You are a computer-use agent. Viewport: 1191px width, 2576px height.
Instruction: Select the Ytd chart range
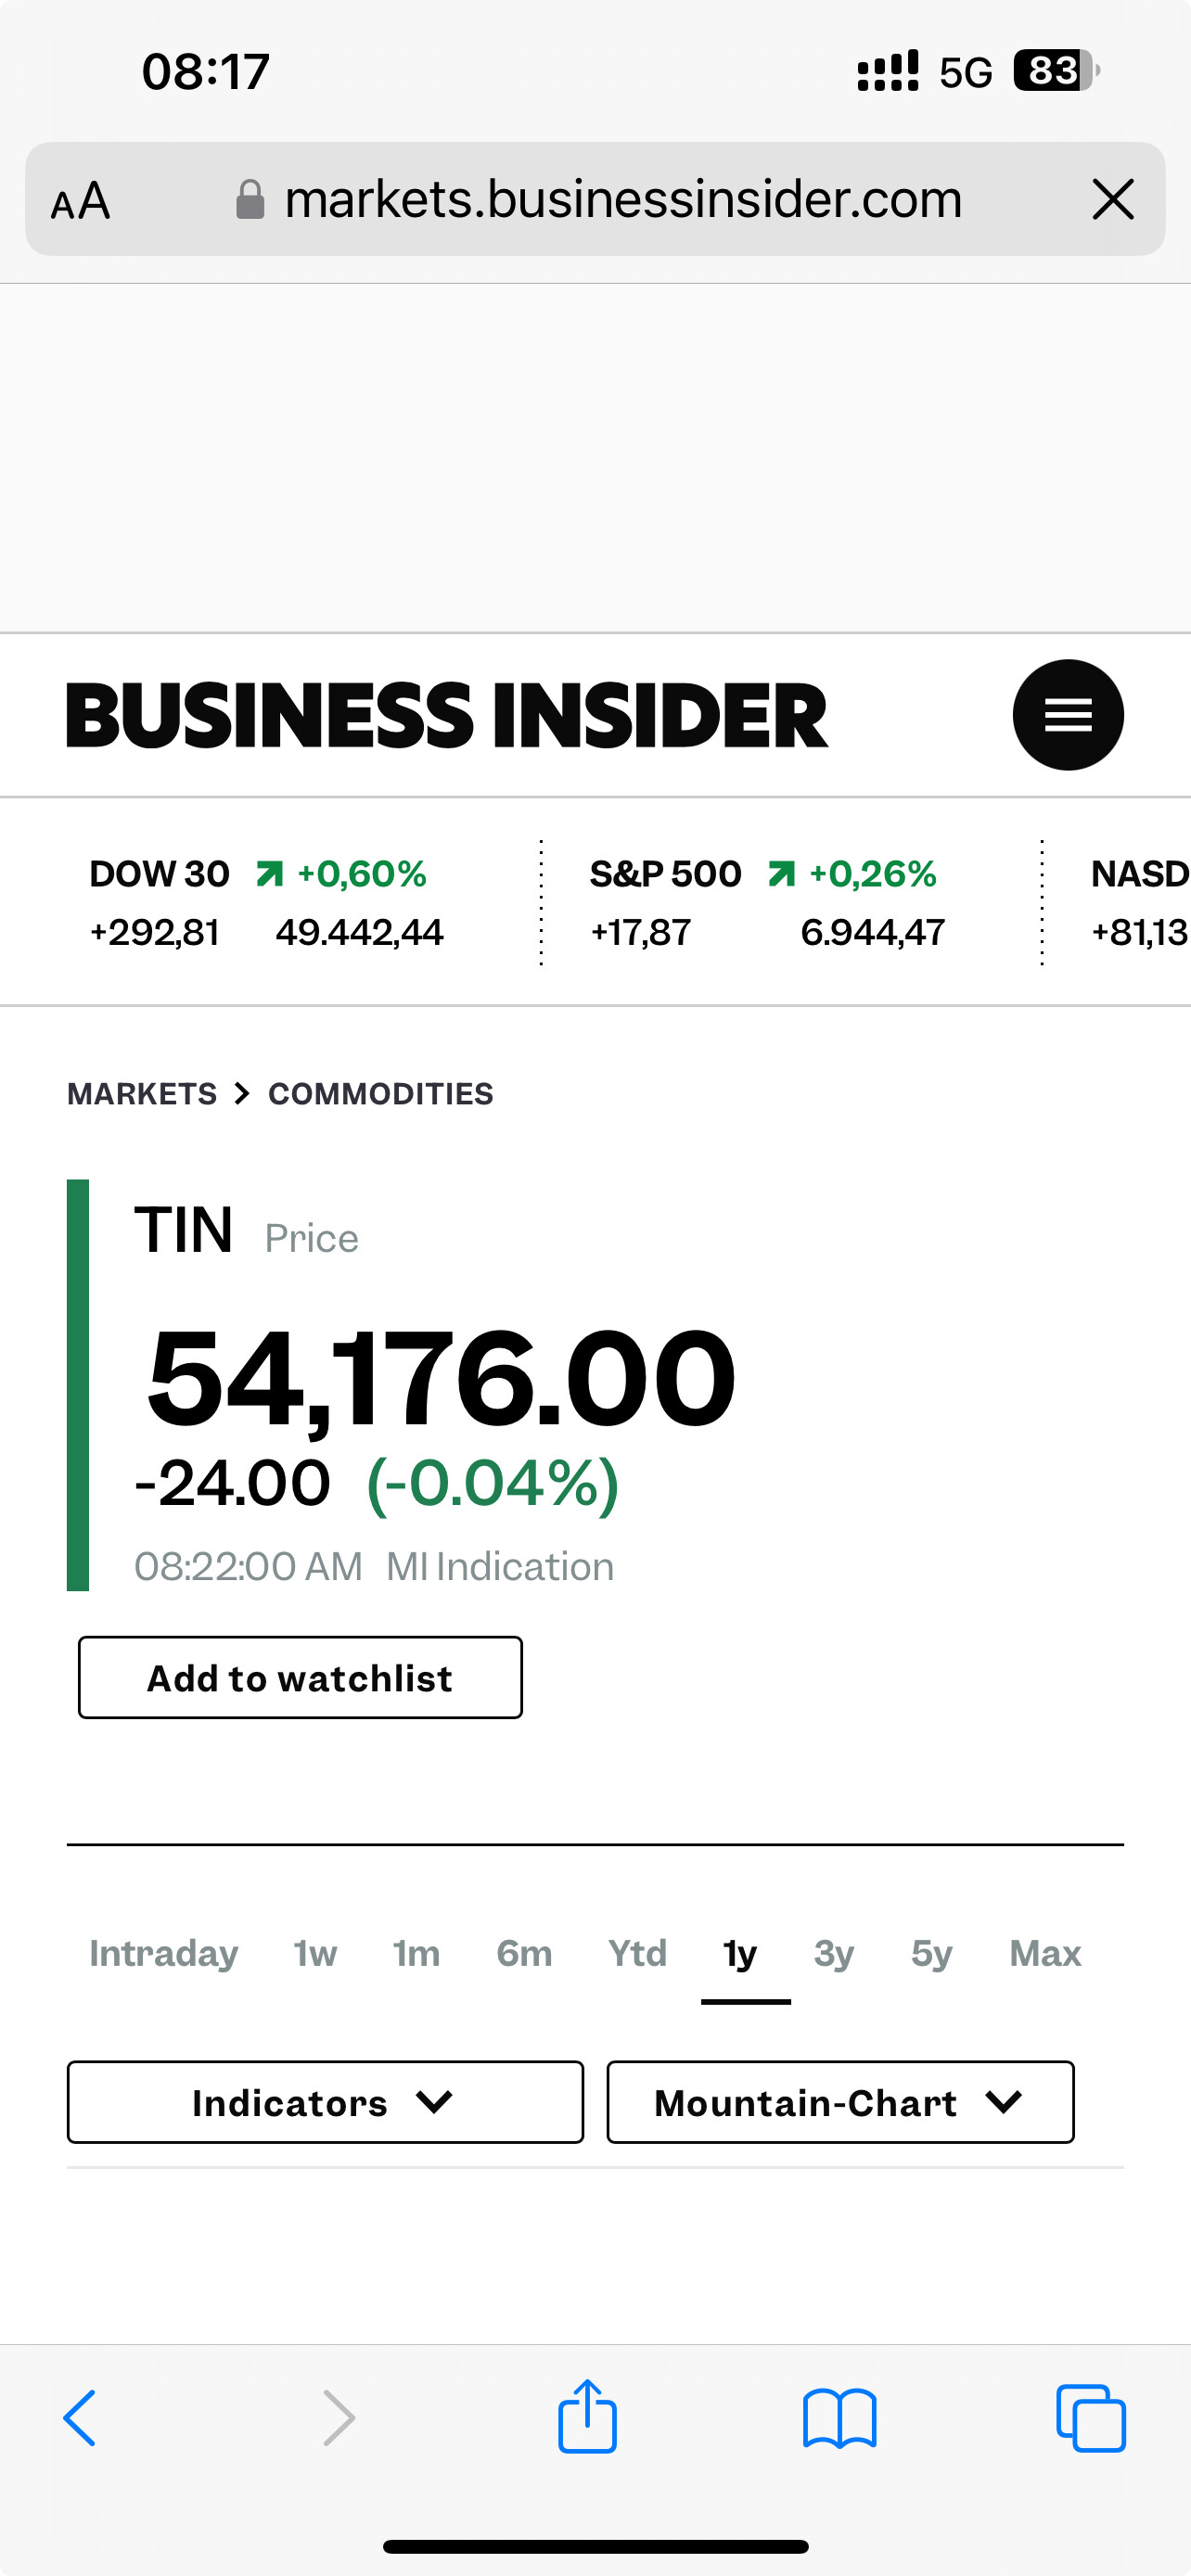click(637, 1953)
